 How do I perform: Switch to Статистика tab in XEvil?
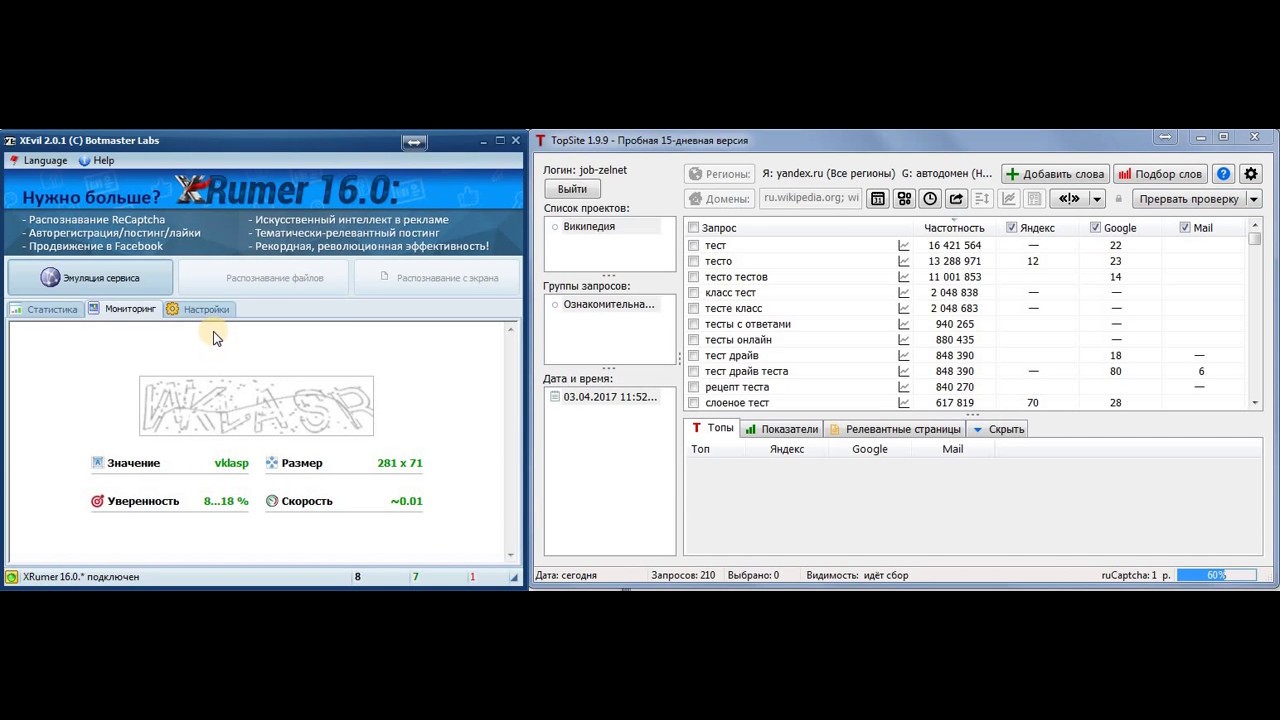point(44,309)
